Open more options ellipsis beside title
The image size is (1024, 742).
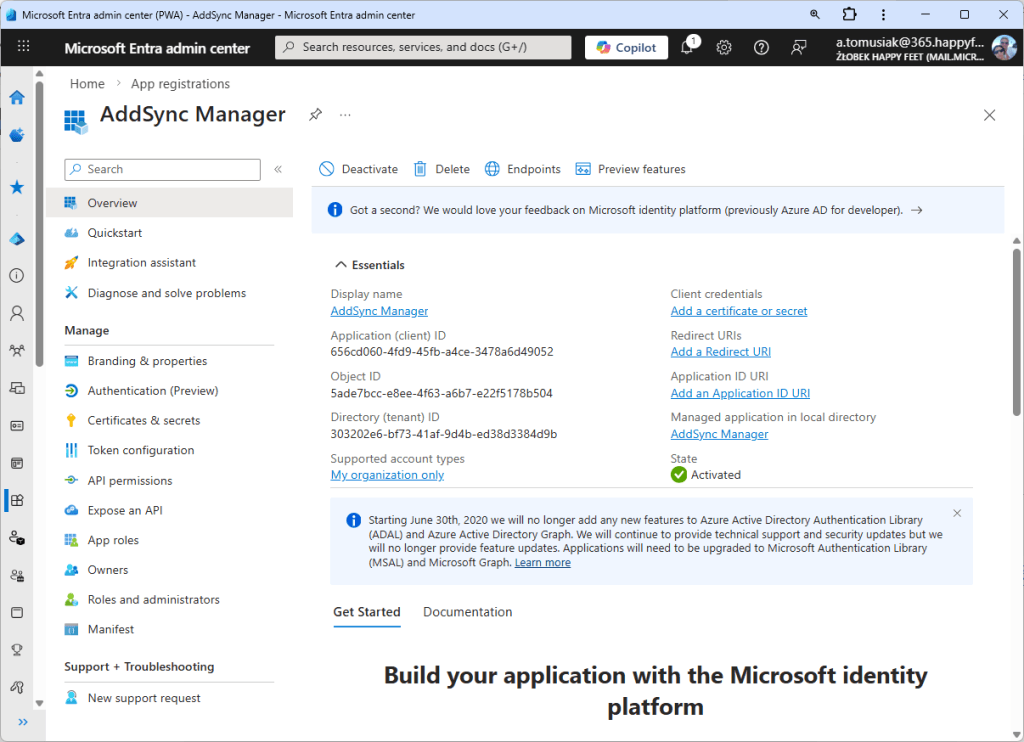345,115
